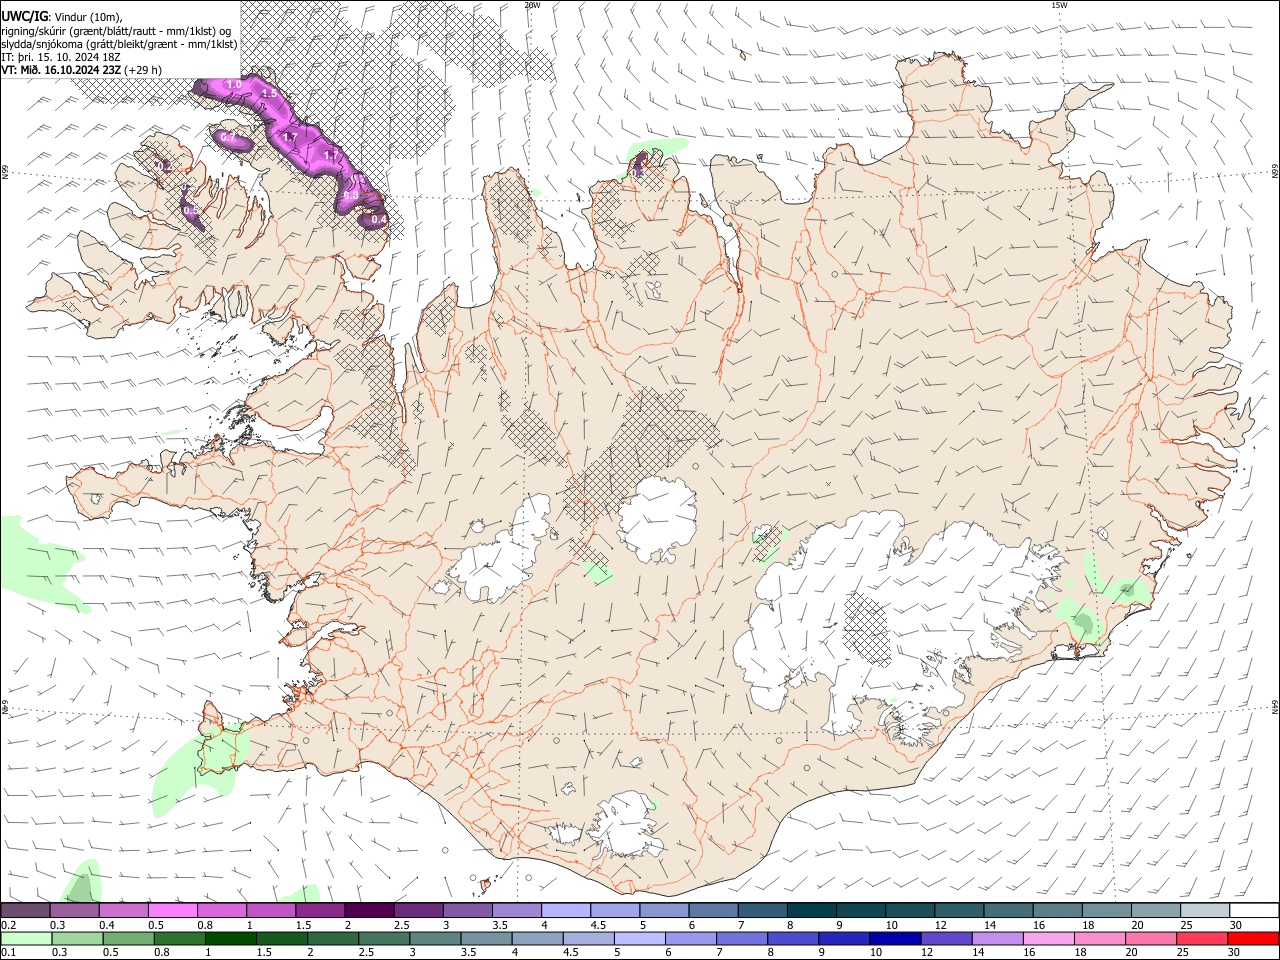
Task: Click the 'VT: Mið. 16.10.2024 23Z' valid time
Action: coord(61,70)
